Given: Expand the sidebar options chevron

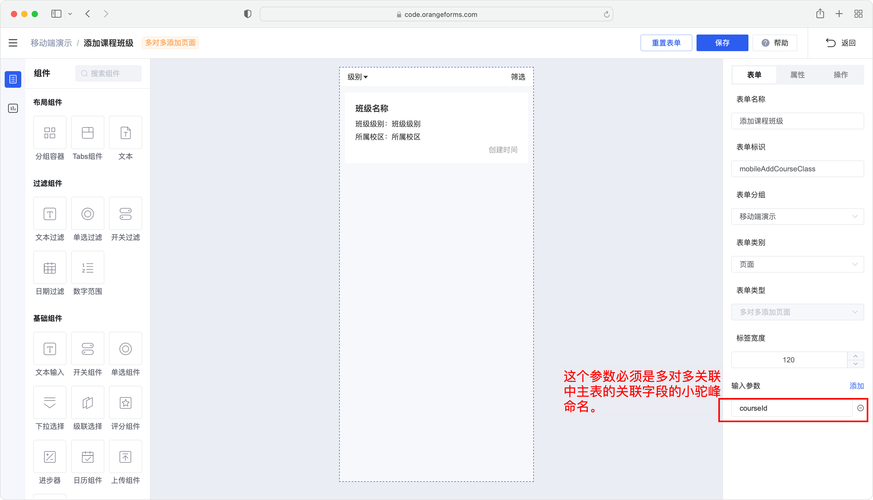Looking at the screenshot, I should point(70,14).
